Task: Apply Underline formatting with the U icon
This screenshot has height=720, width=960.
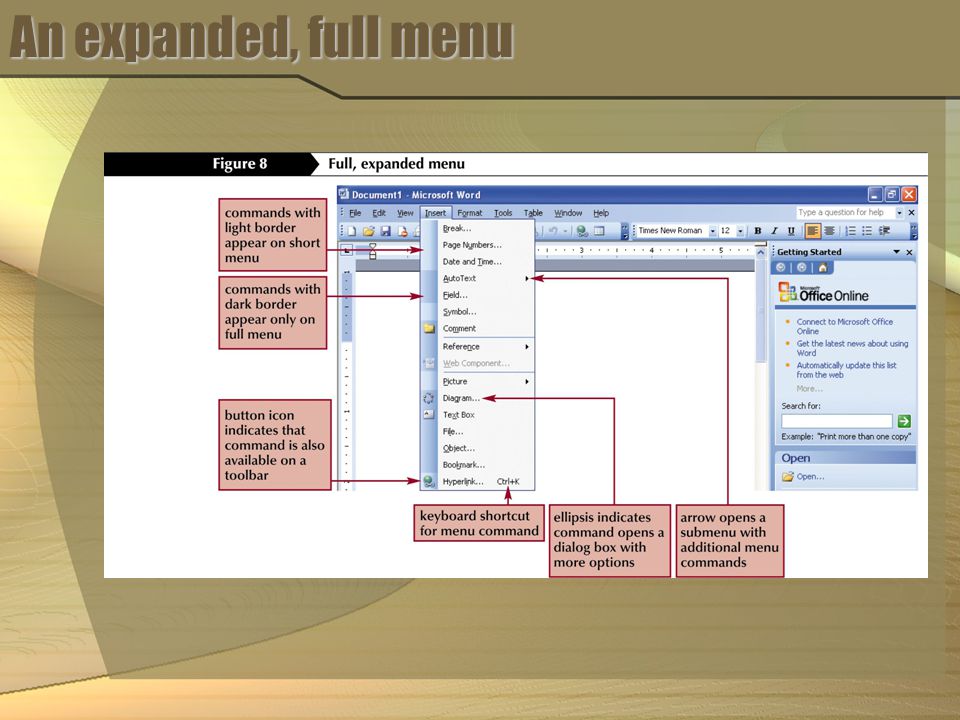Action: point(790,231)
